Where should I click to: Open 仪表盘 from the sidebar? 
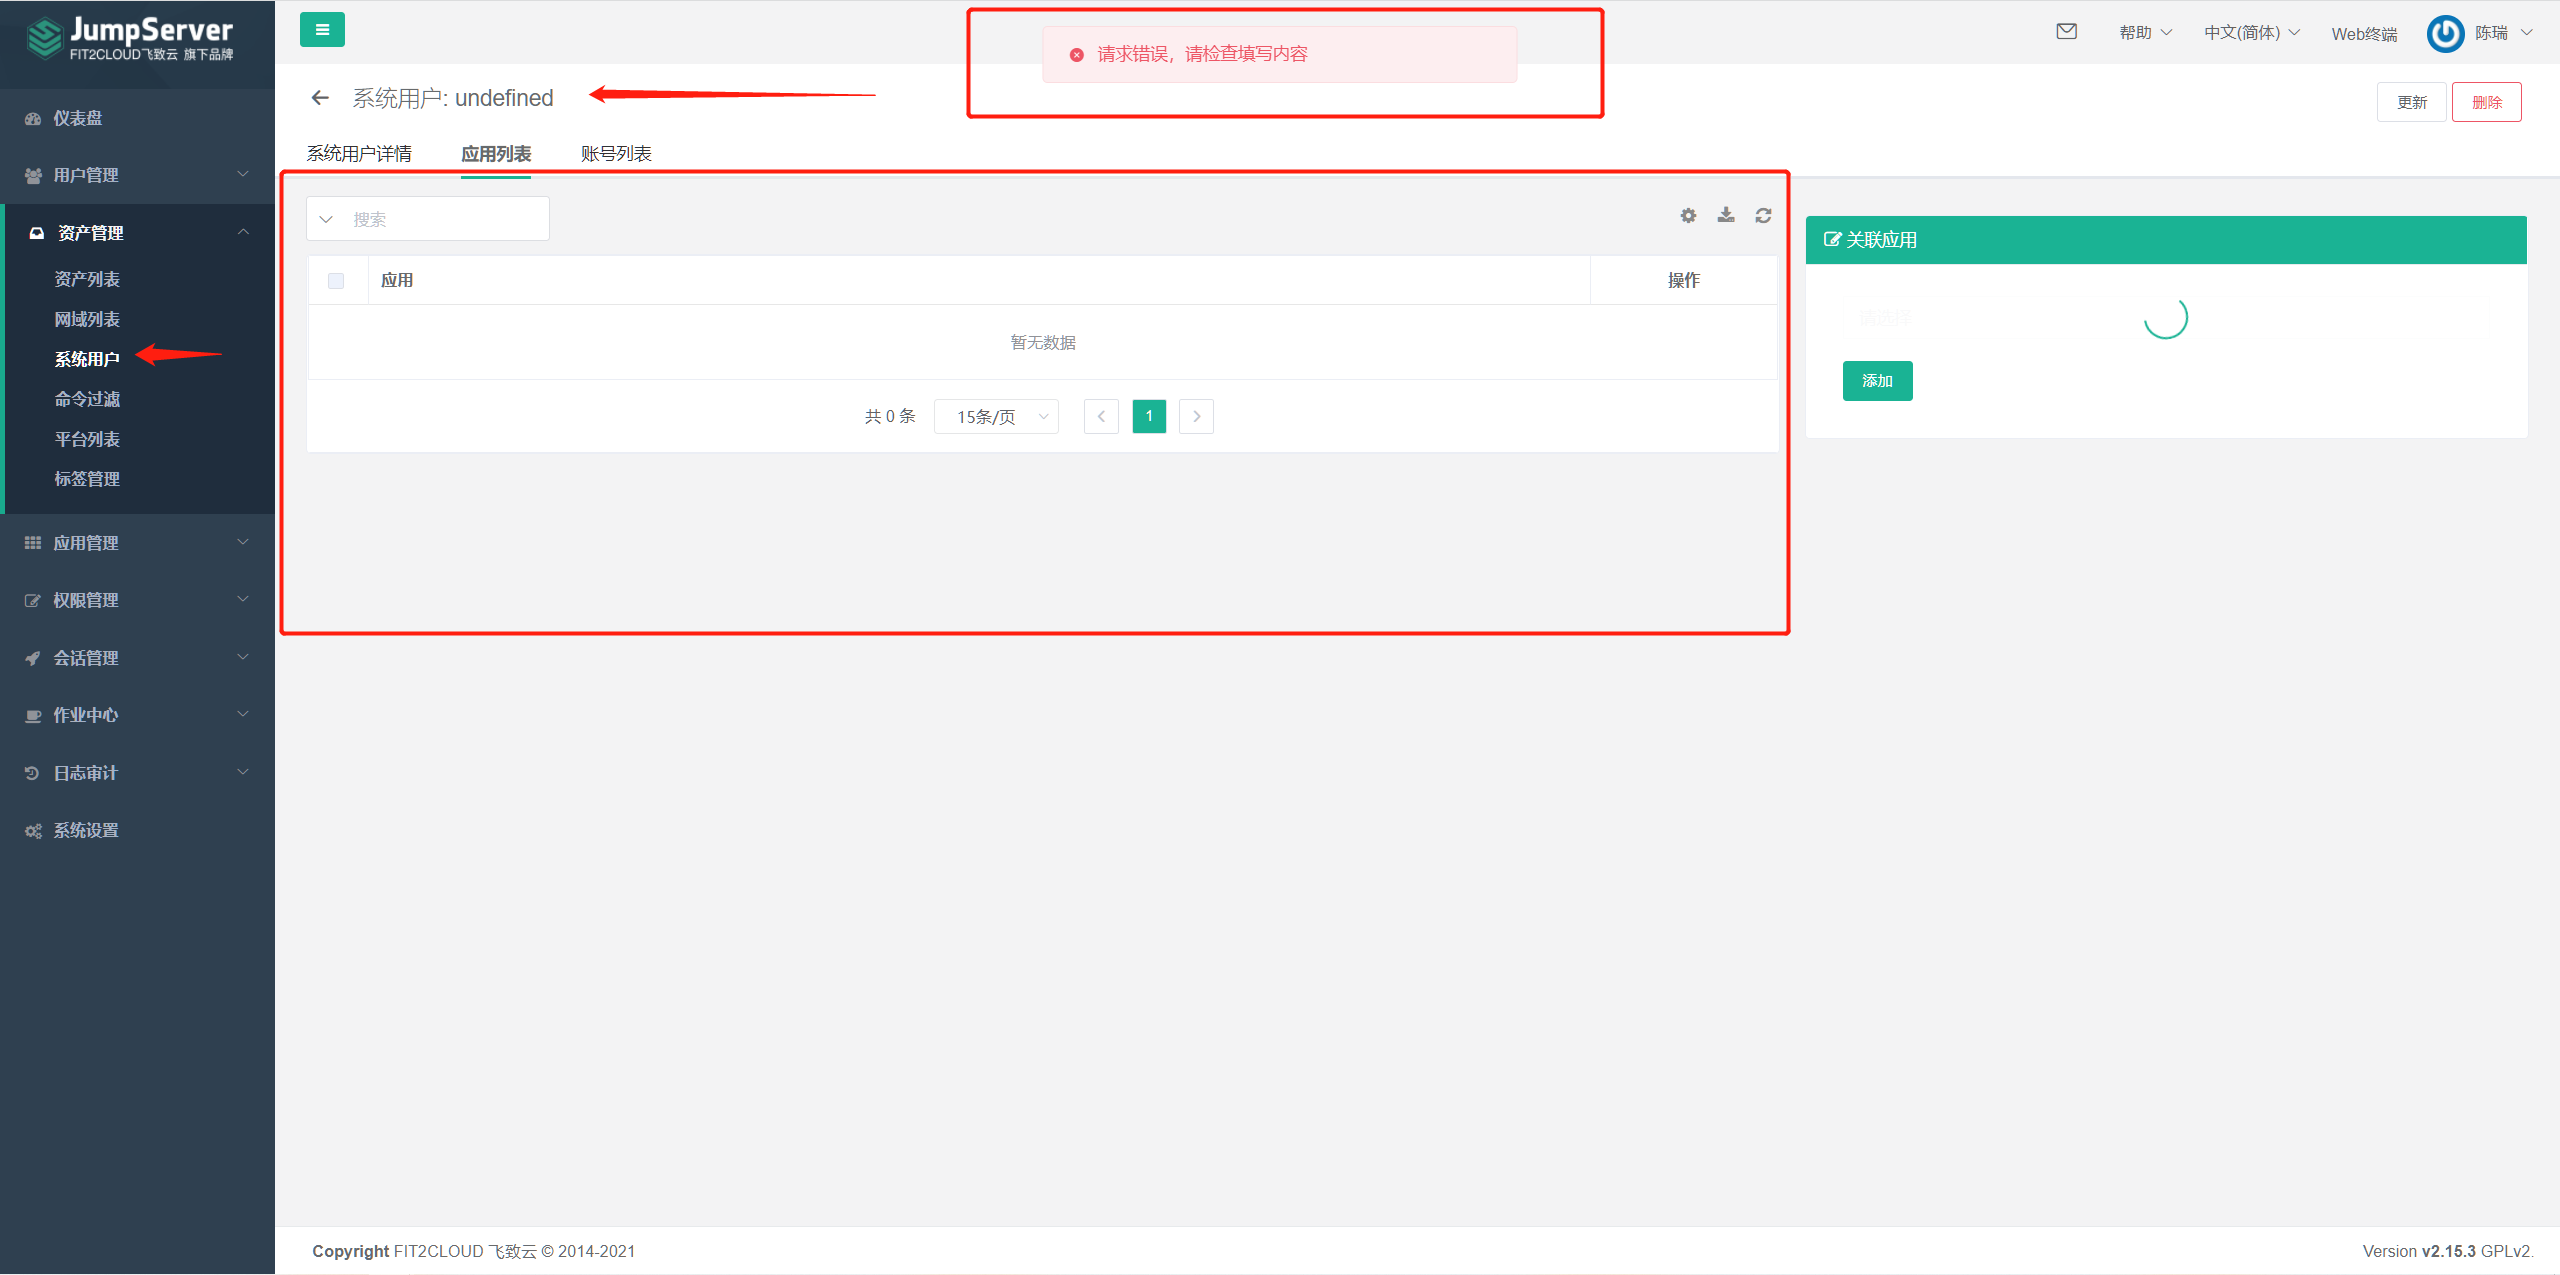77,117
